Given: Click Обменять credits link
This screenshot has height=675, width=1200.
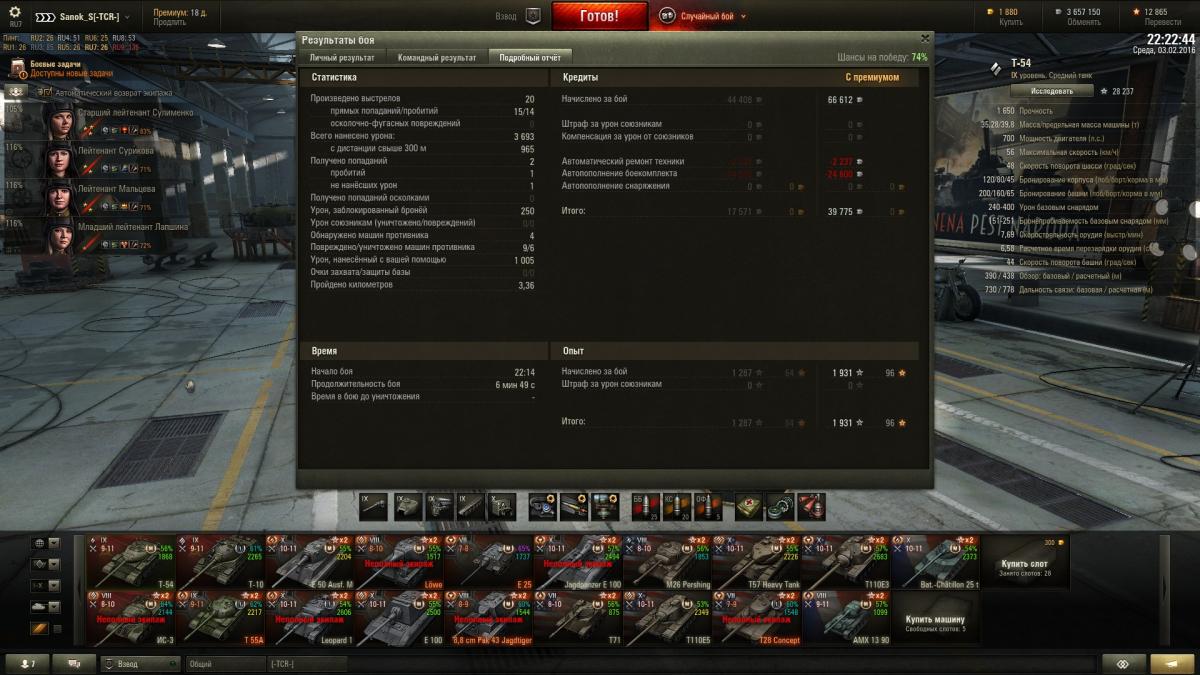Looking at the screenshot, I should (1083, 22).
